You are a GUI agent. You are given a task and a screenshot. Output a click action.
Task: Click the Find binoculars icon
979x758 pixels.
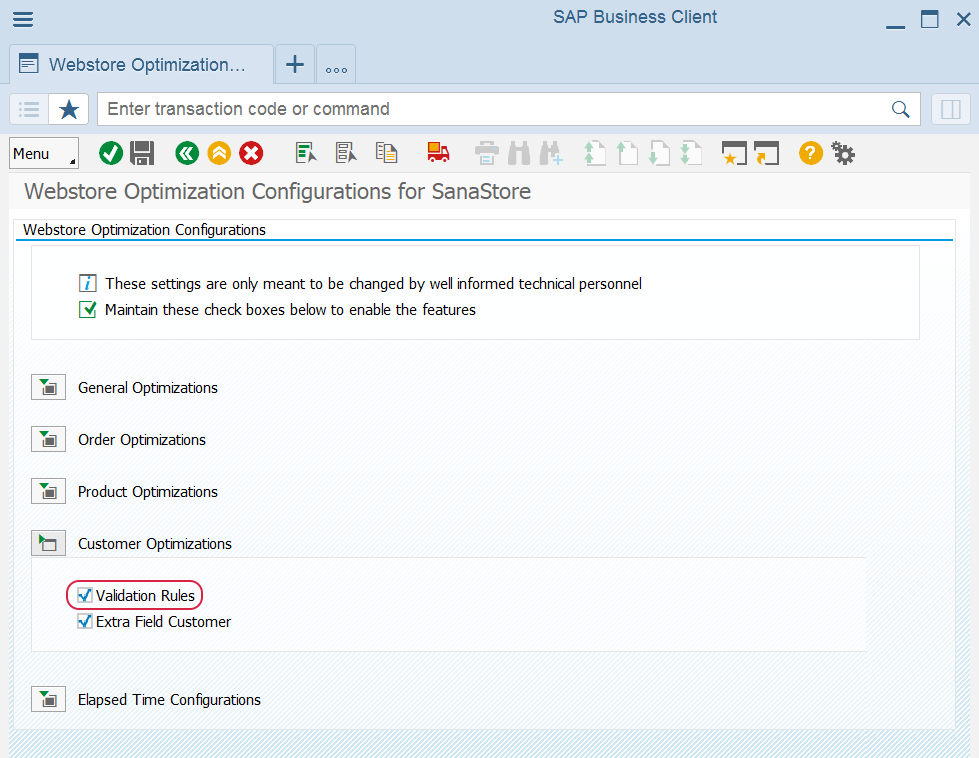tap(519, 153)
